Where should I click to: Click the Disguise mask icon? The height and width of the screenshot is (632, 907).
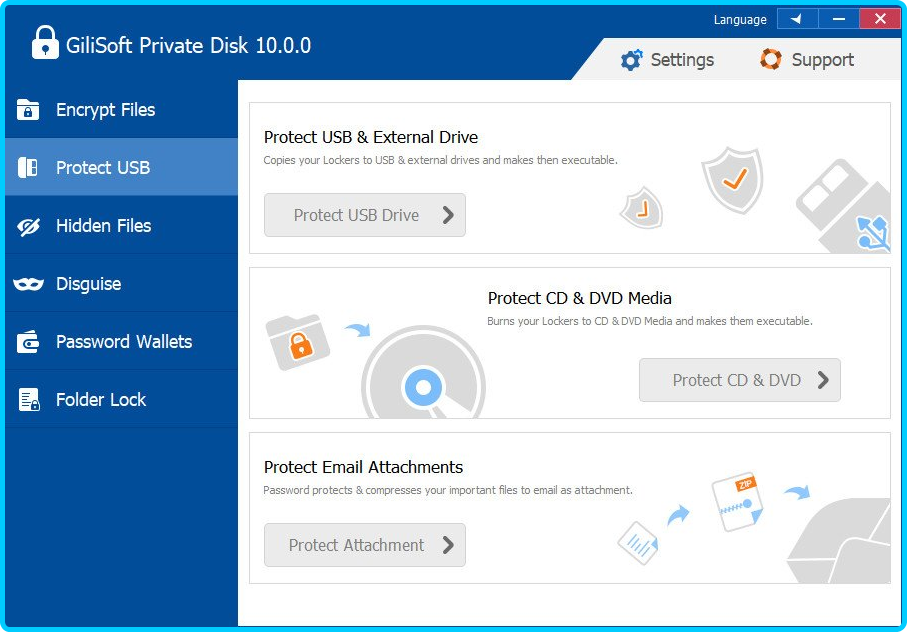pos(28,284)
